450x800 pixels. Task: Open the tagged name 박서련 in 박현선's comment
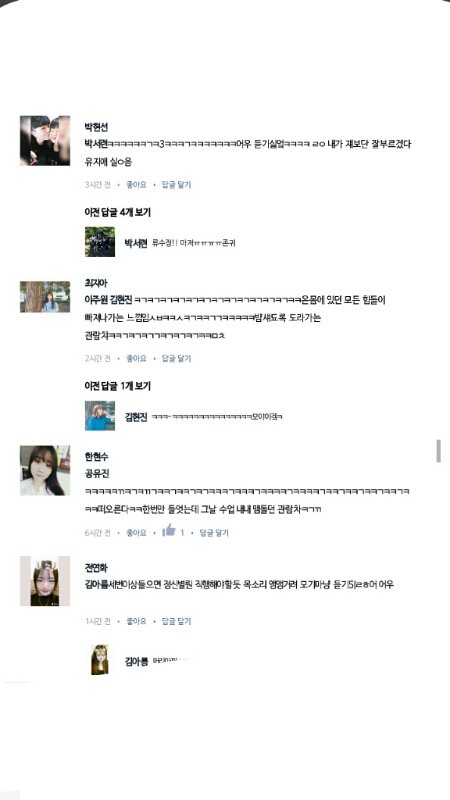96,144
